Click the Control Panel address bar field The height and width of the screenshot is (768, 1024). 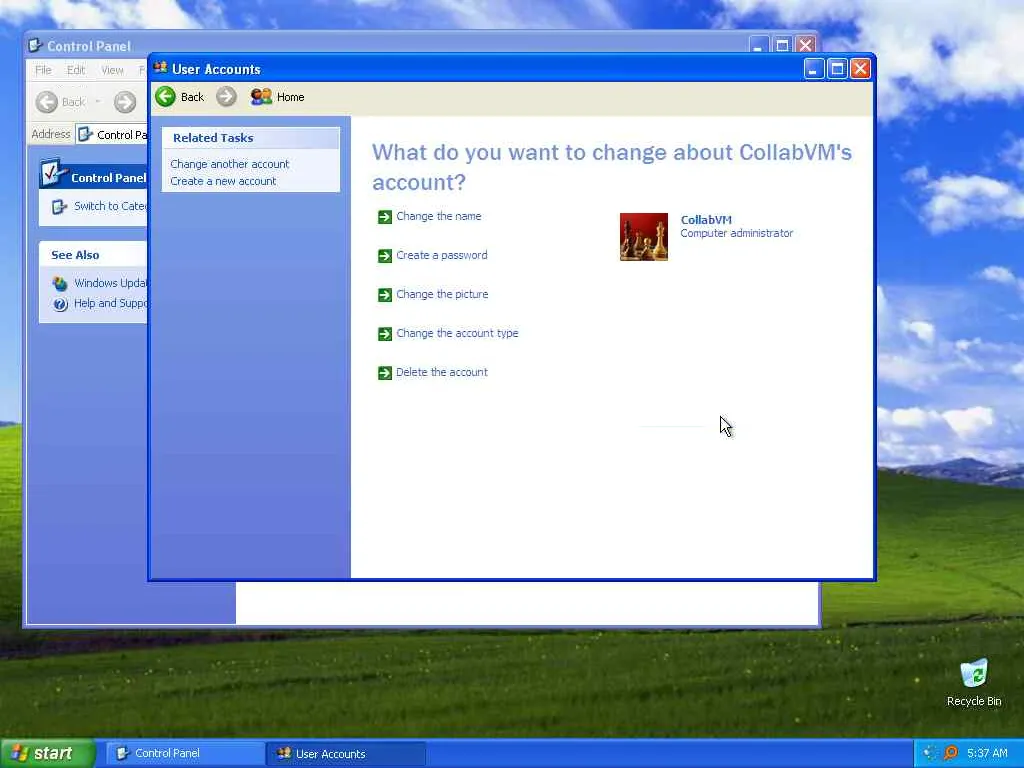click(x=112, y=135)
